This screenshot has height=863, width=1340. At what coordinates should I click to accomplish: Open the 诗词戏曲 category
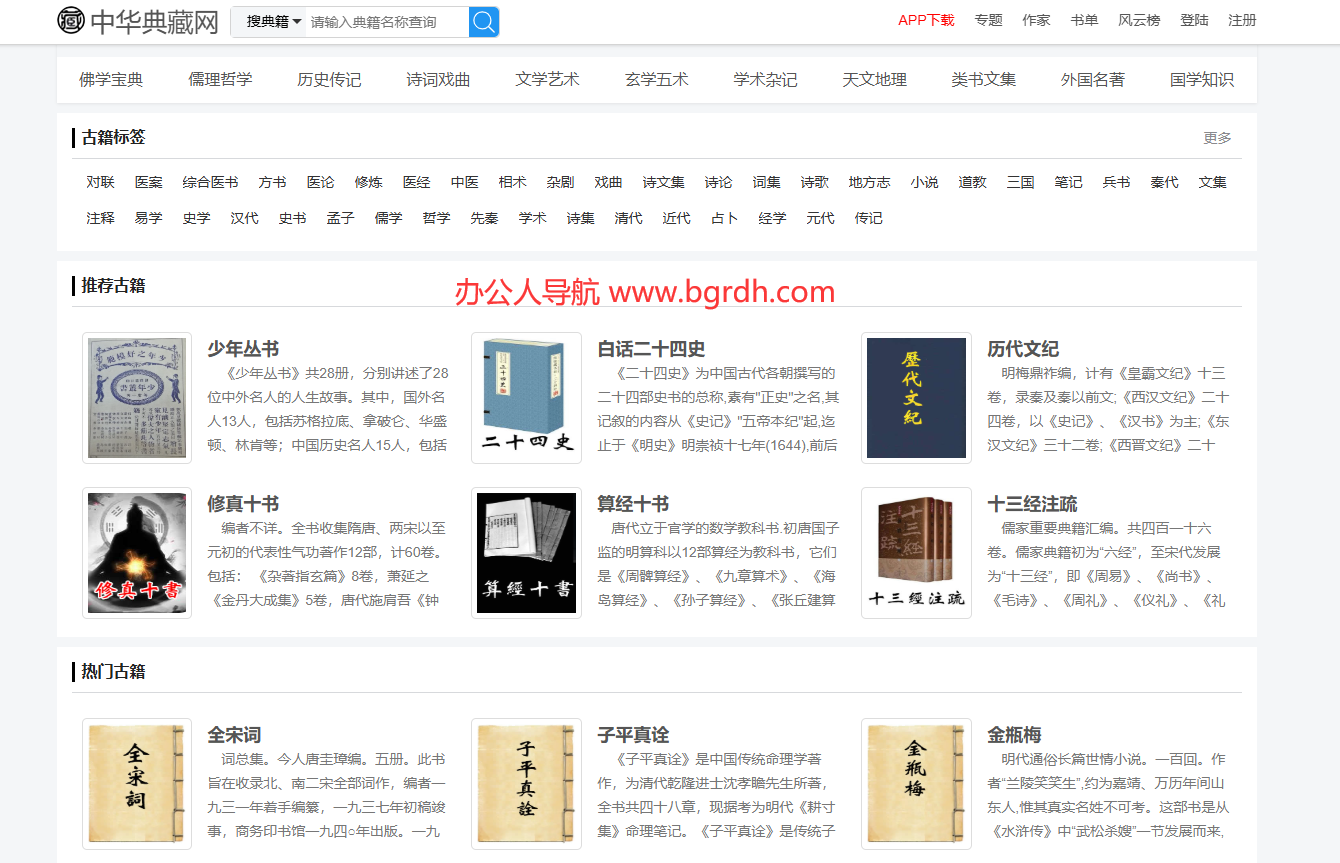[x=438, y=79]
